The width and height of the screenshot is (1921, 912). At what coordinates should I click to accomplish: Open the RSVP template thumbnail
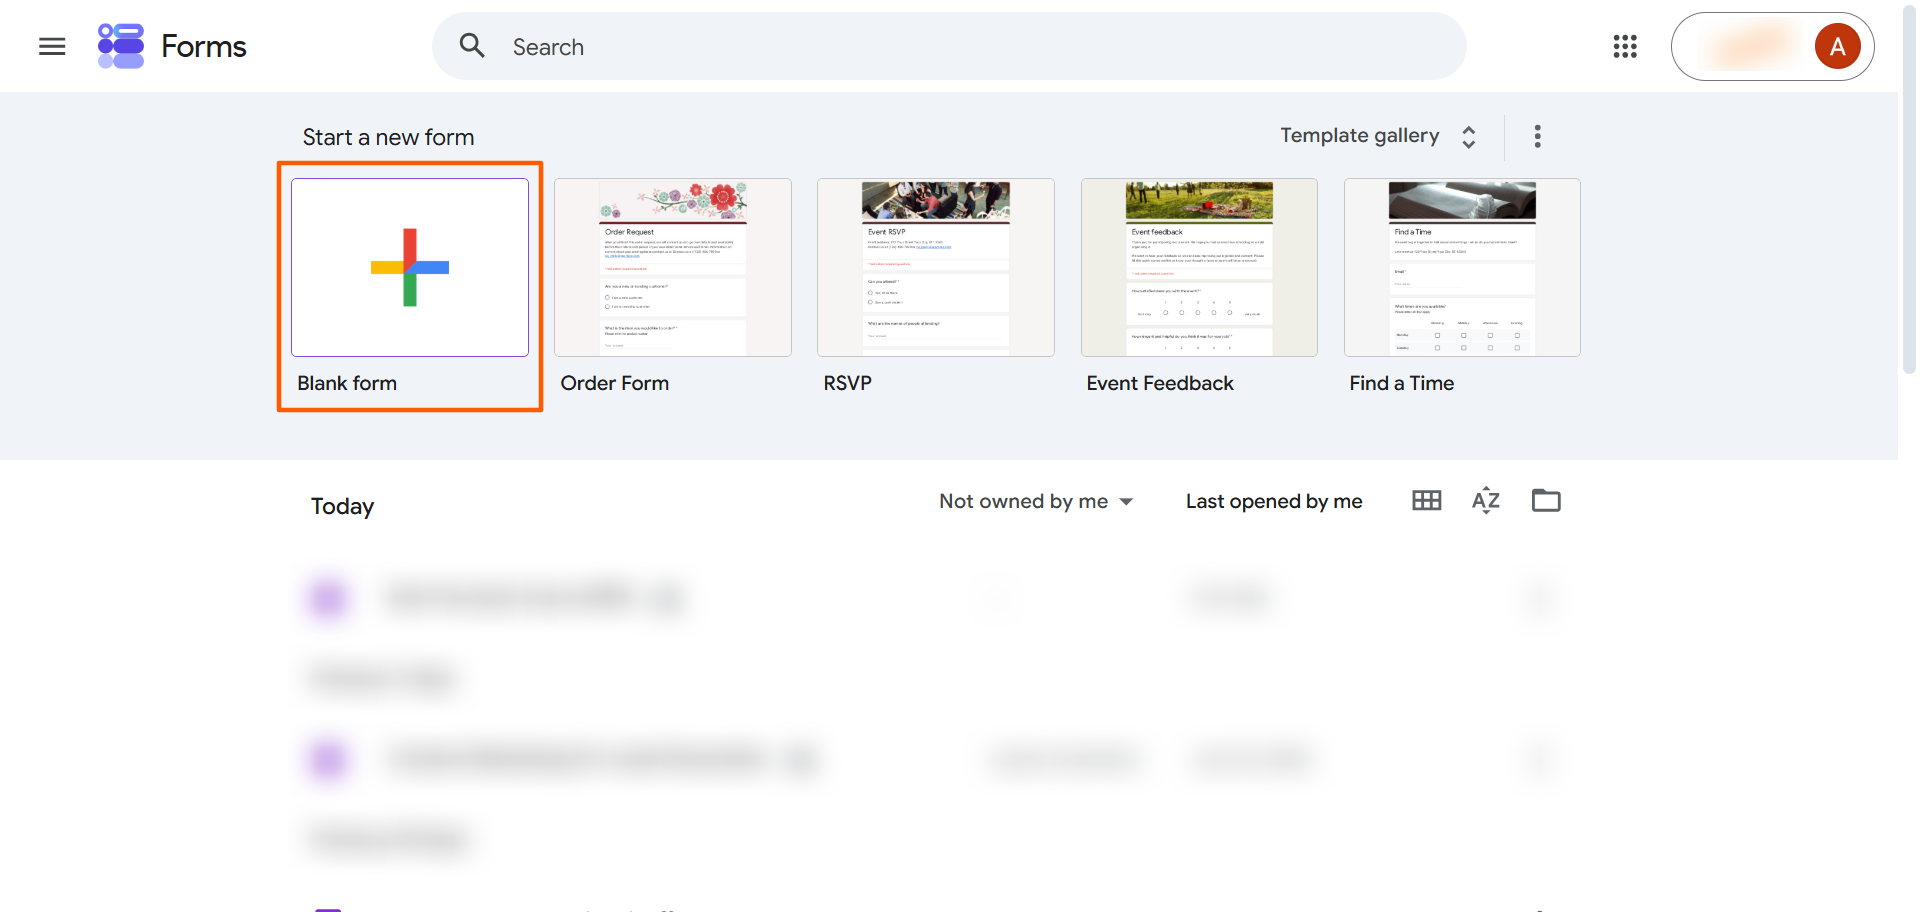coord(936,267)
